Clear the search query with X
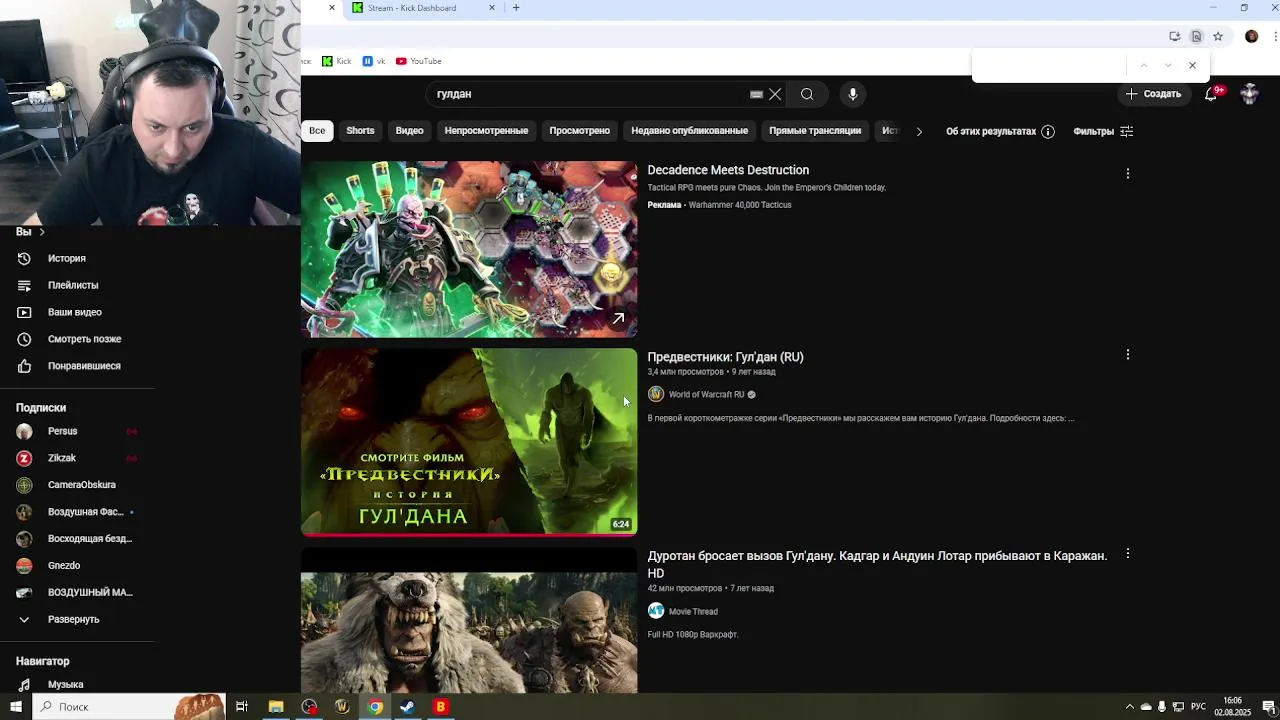 pyautogui.click(x=775, y=94)
